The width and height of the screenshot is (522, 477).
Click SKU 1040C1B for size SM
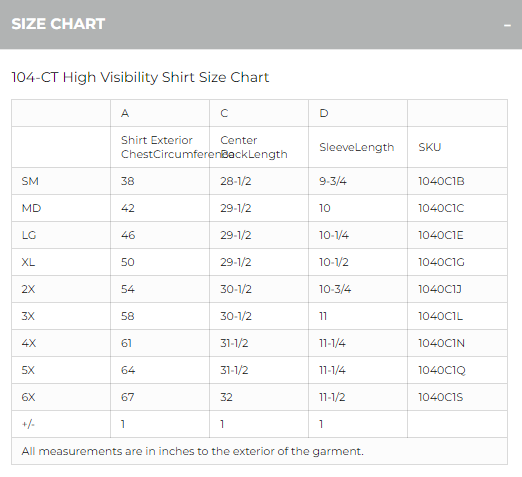coord(441,181)
